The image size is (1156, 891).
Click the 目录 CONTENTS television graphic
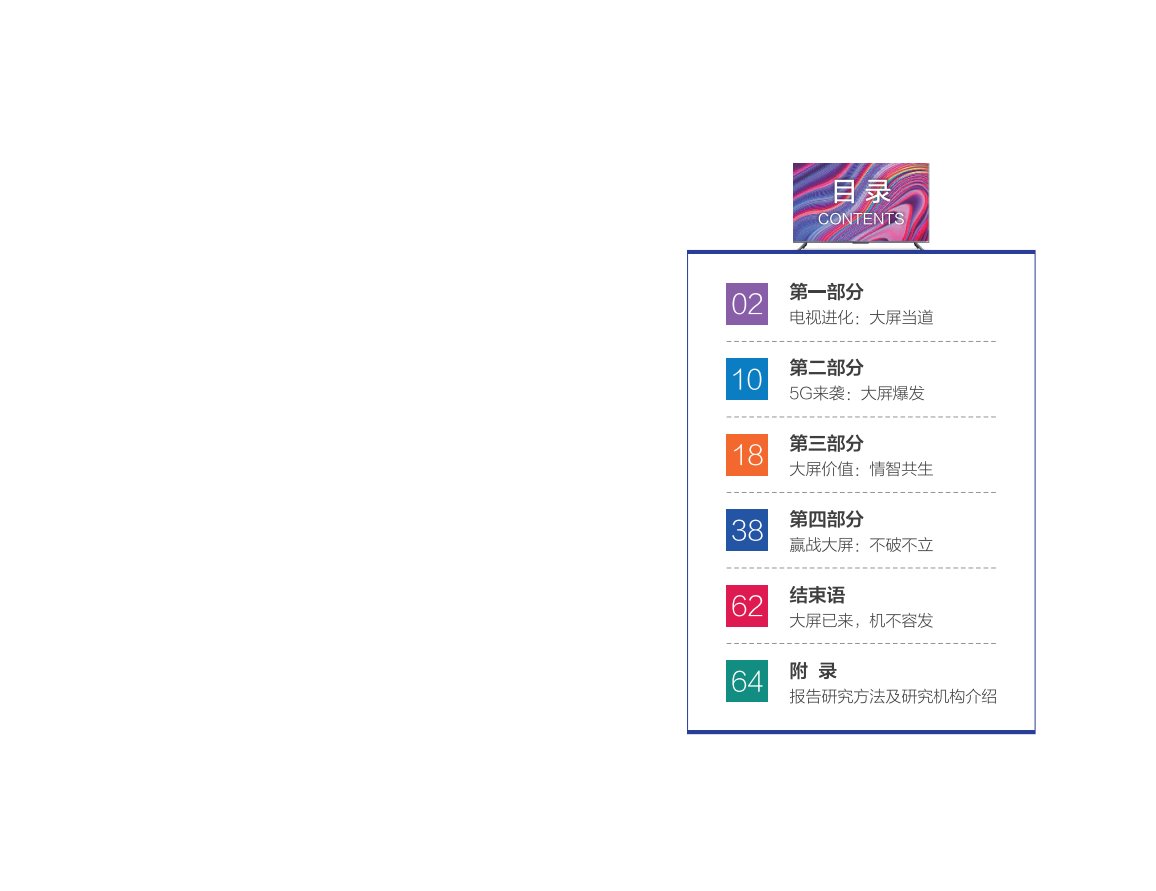[x=861, y=203]
